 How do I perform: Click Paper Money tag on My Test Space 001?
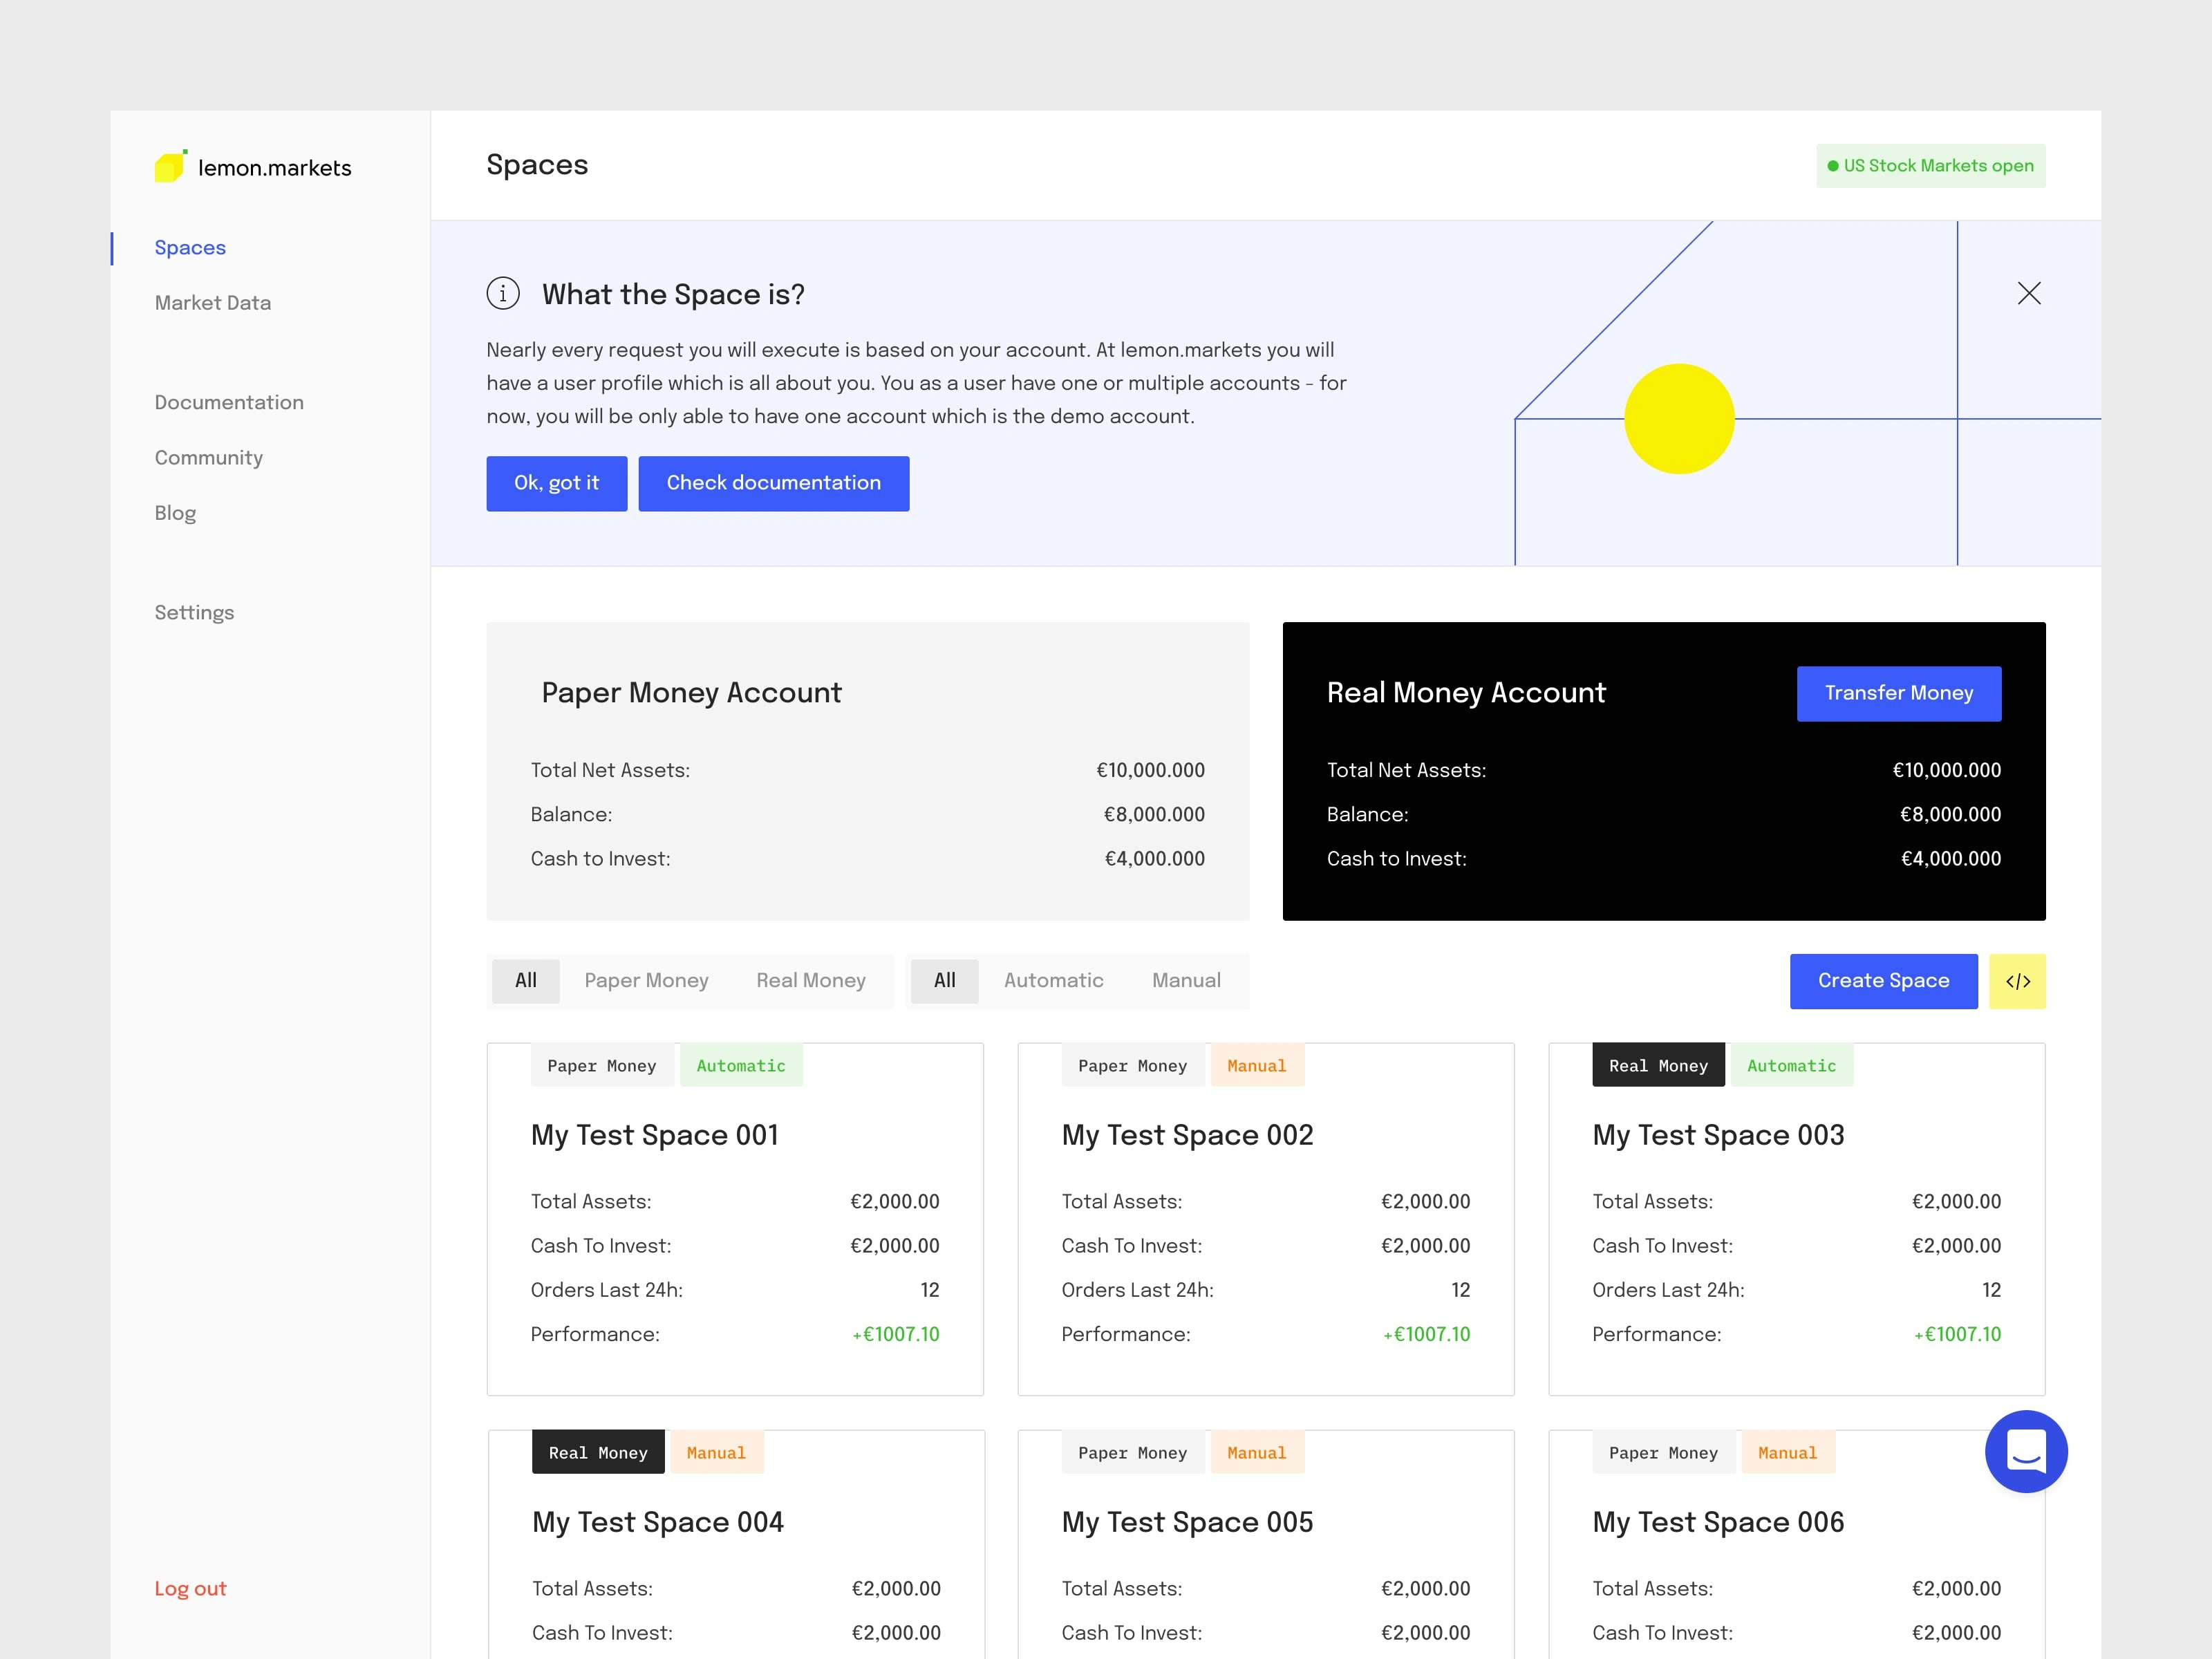point(602,1066)
